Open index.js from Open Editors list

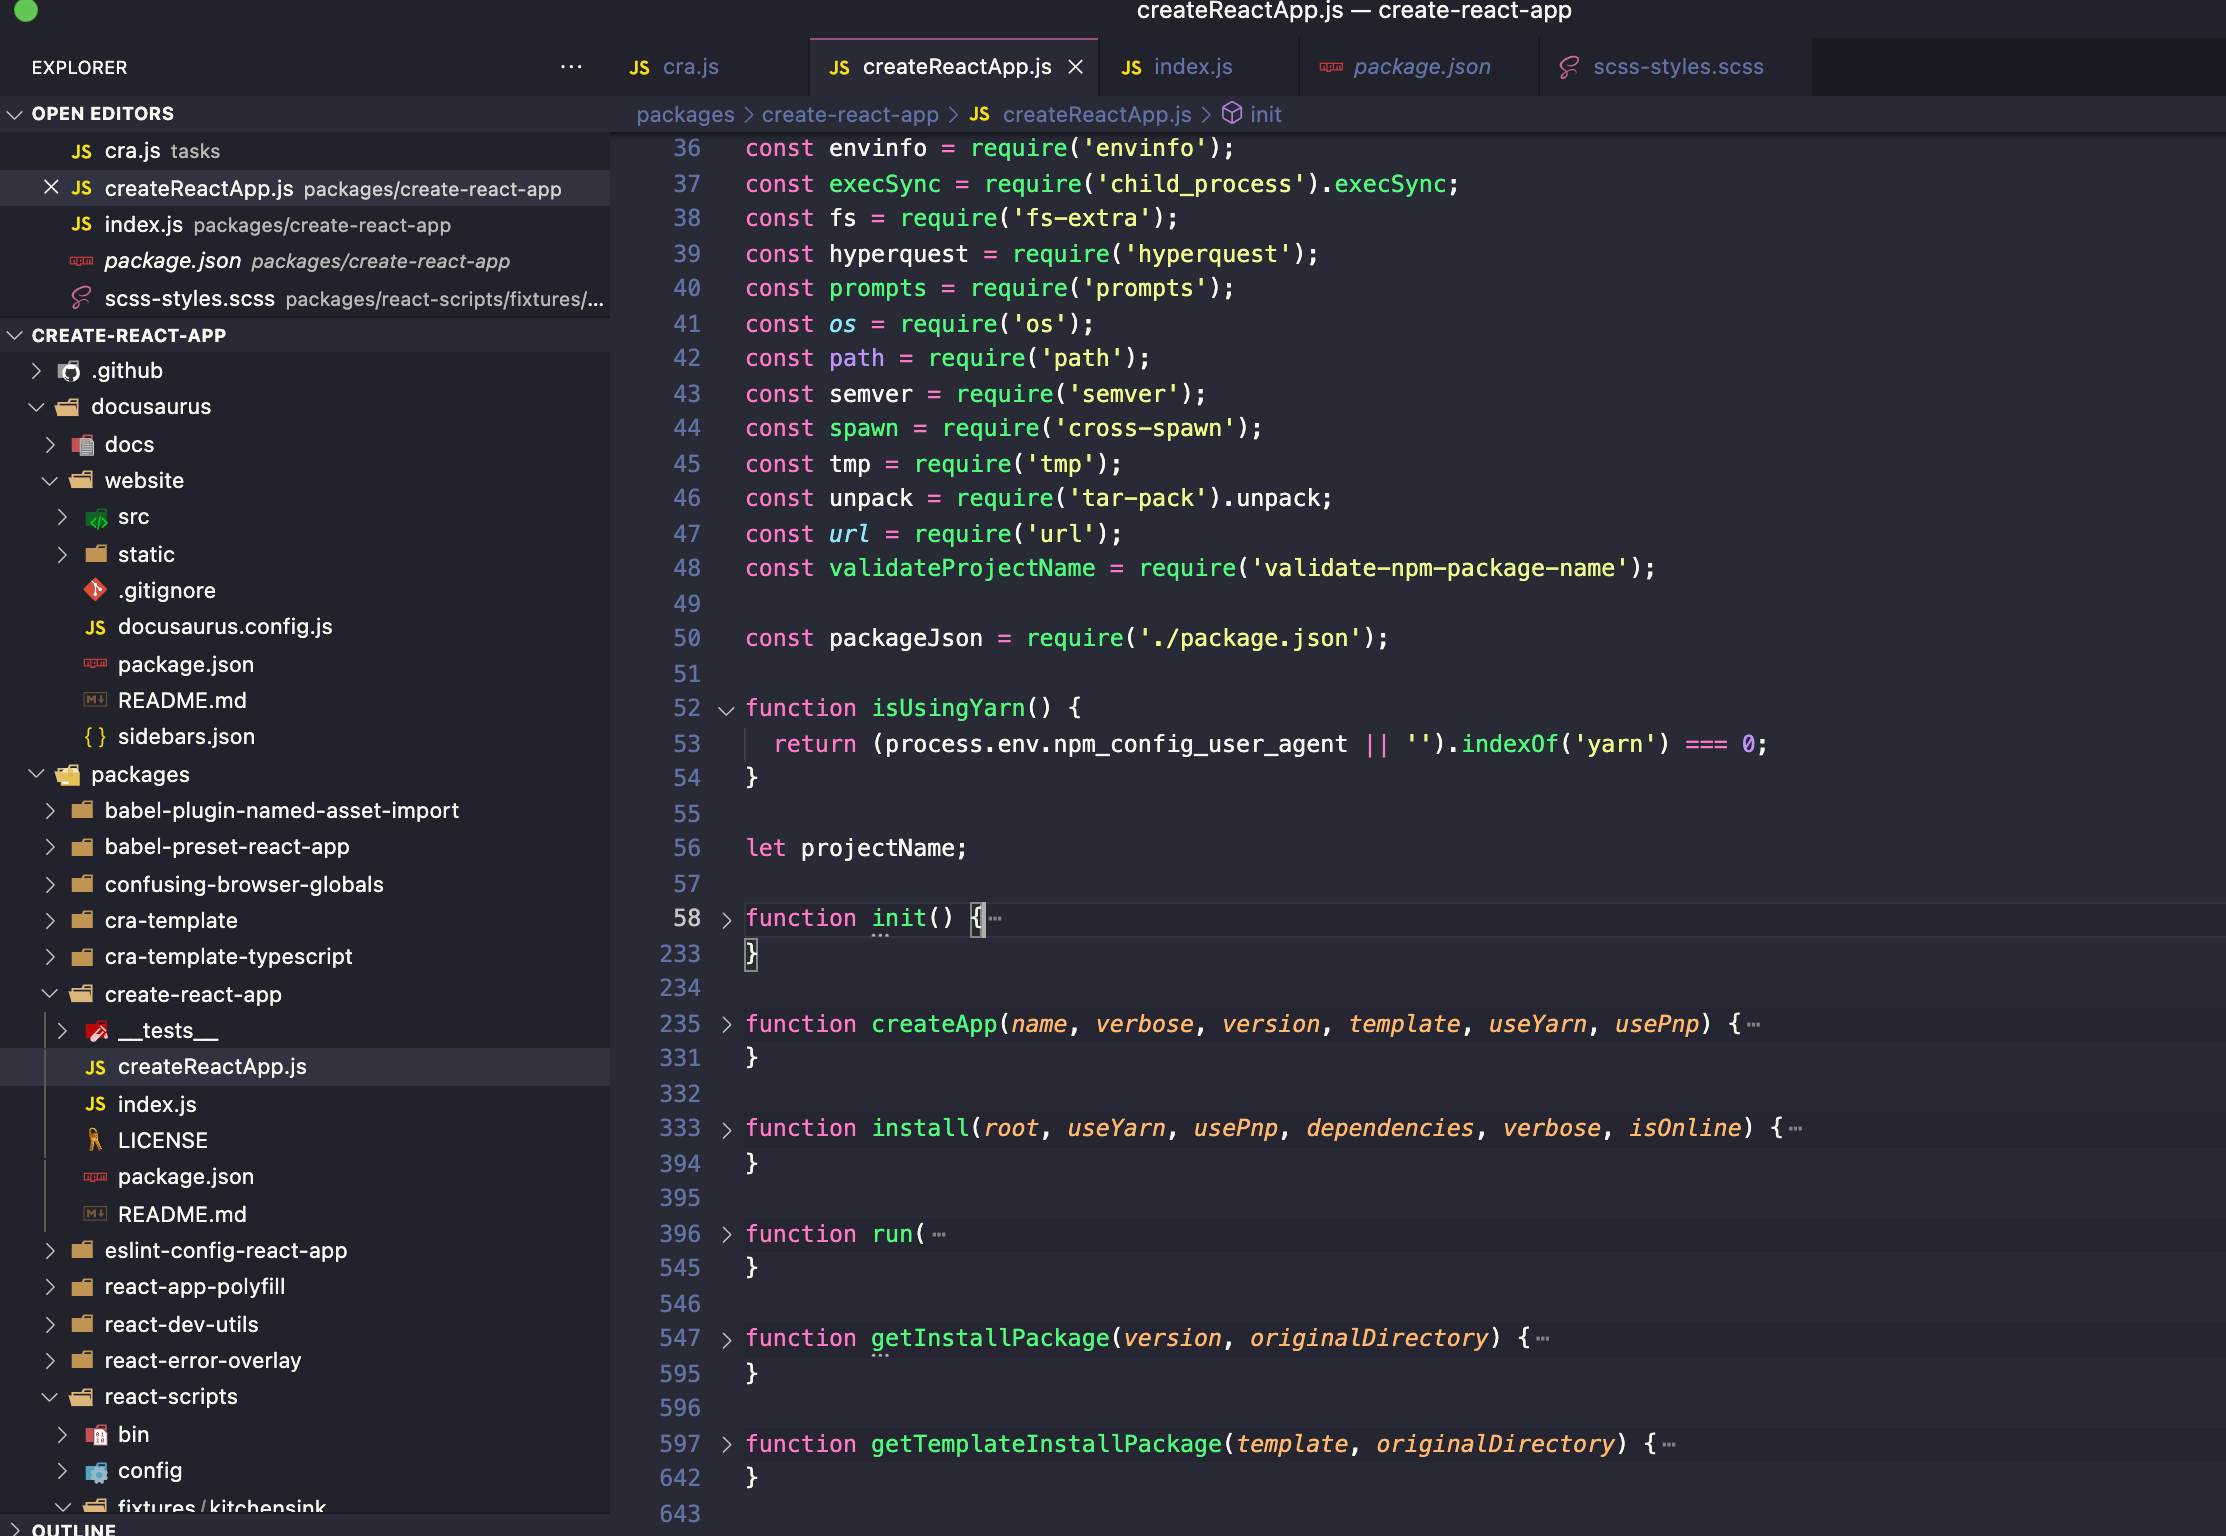coord(305,225)
